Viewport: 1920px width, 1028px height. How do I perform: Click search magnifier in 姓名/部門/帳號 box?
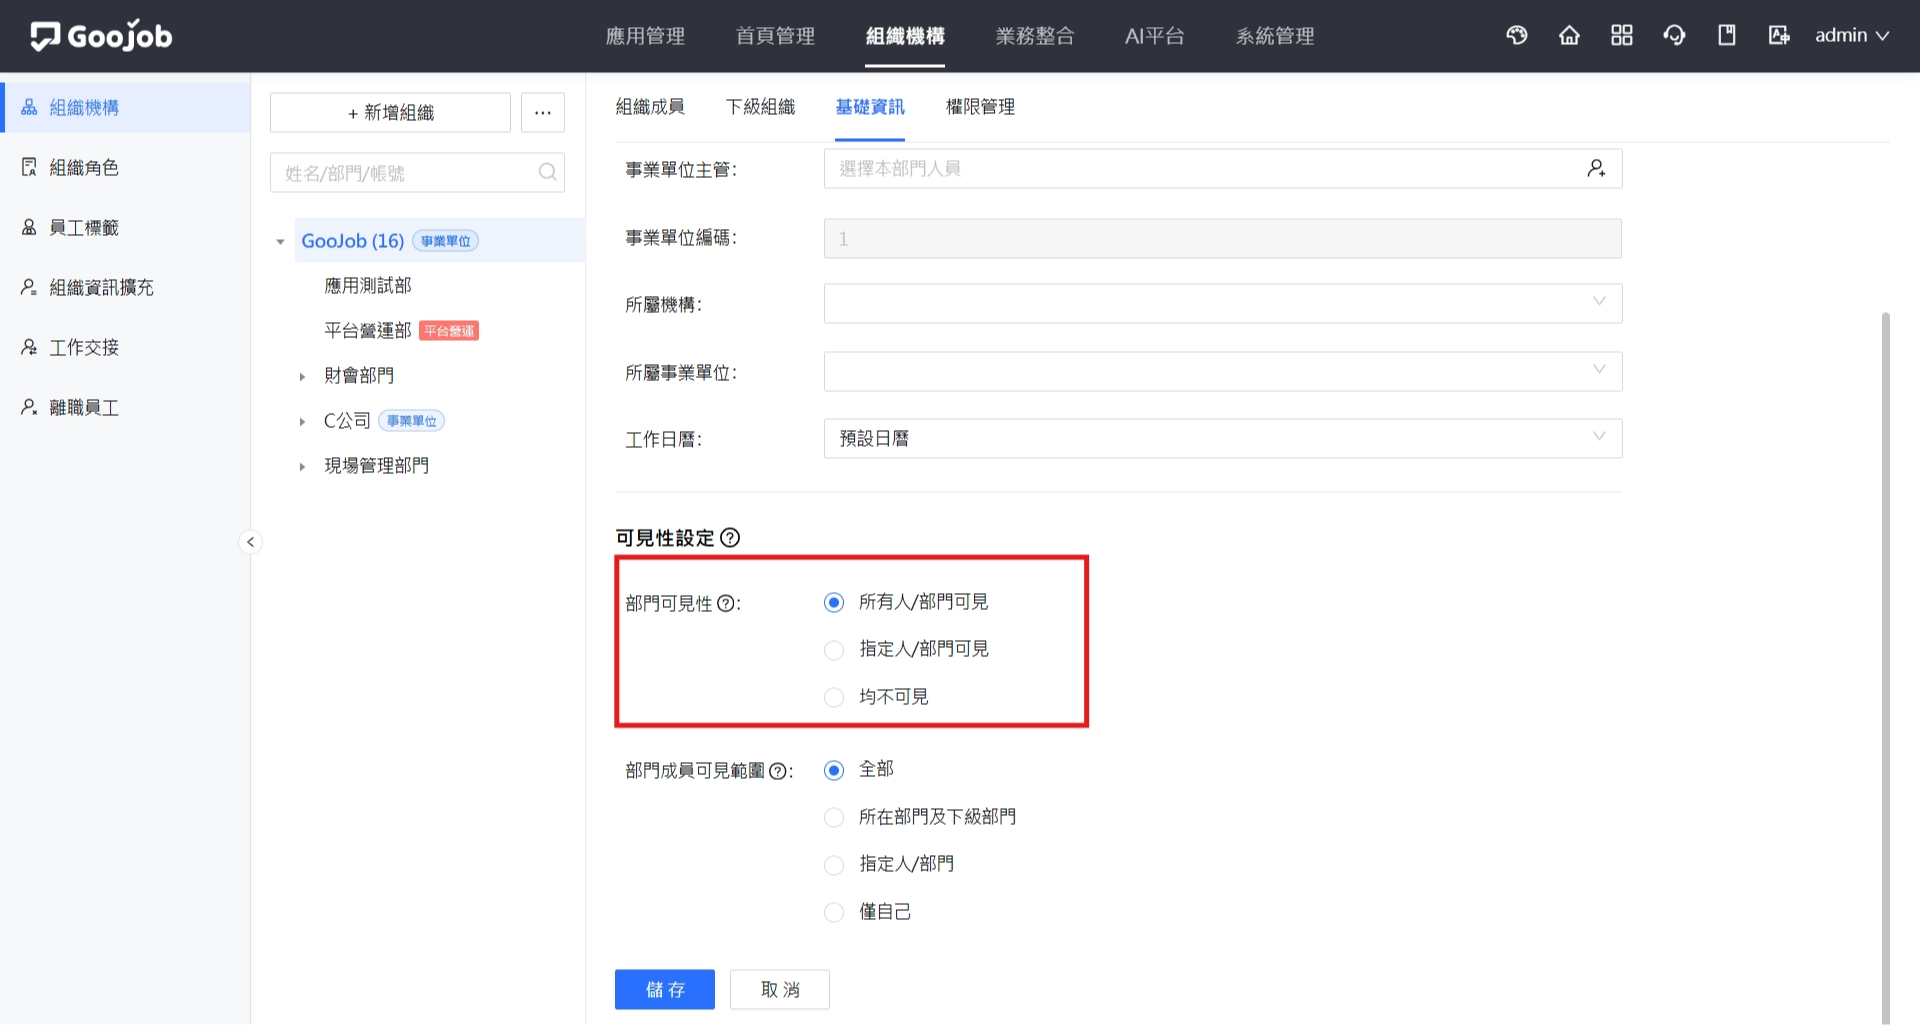pos(547,172)
